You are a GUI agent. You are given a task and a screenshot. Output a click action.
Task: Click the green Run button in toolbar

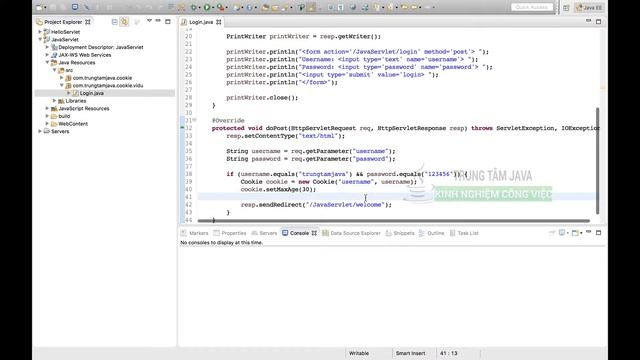(x=207, y=7)
